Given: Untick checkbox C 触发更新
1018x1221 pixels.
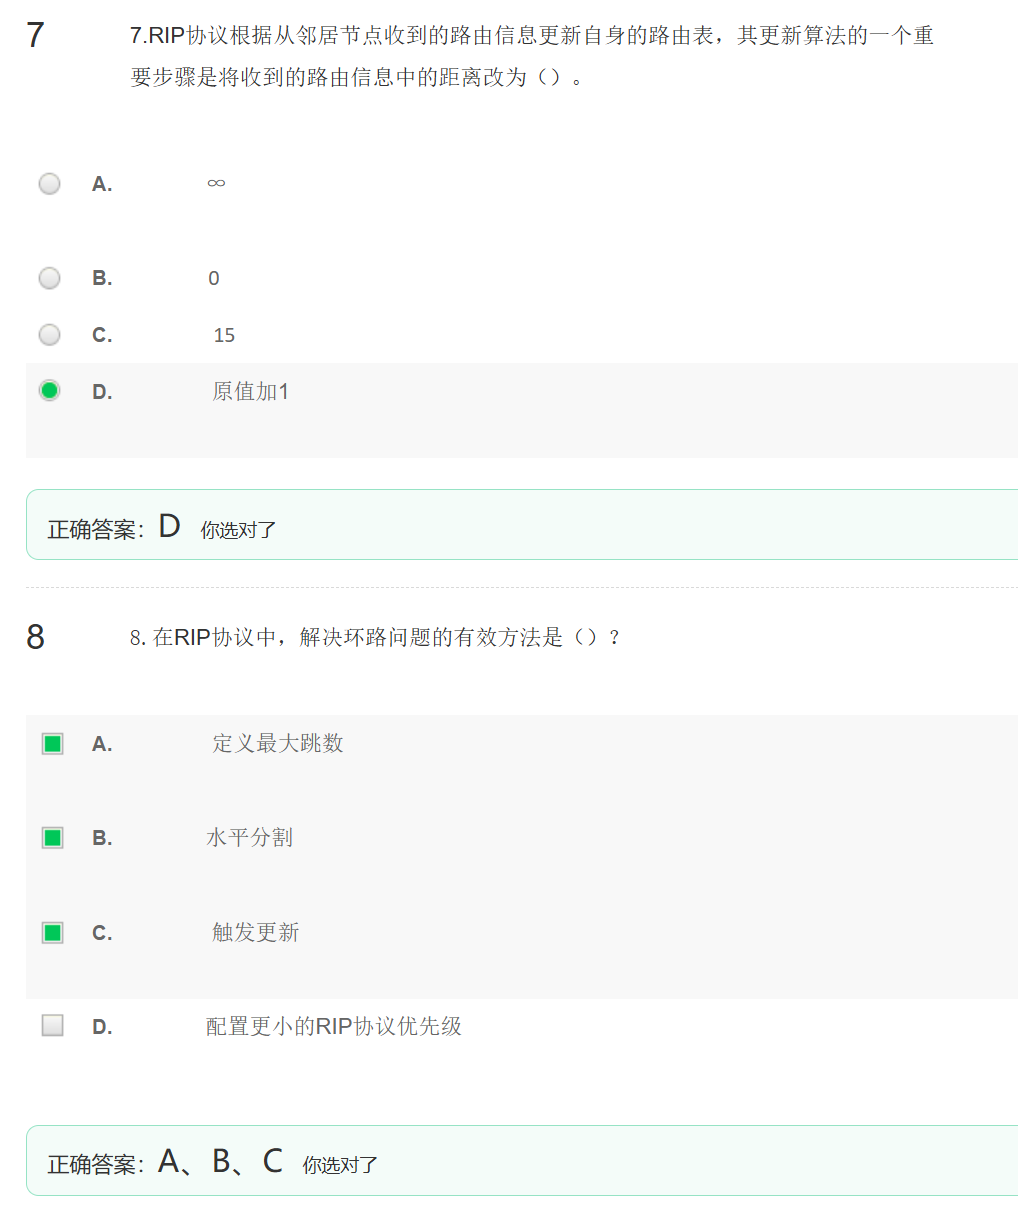Looking at the screenshot, I should pos(53,933).
